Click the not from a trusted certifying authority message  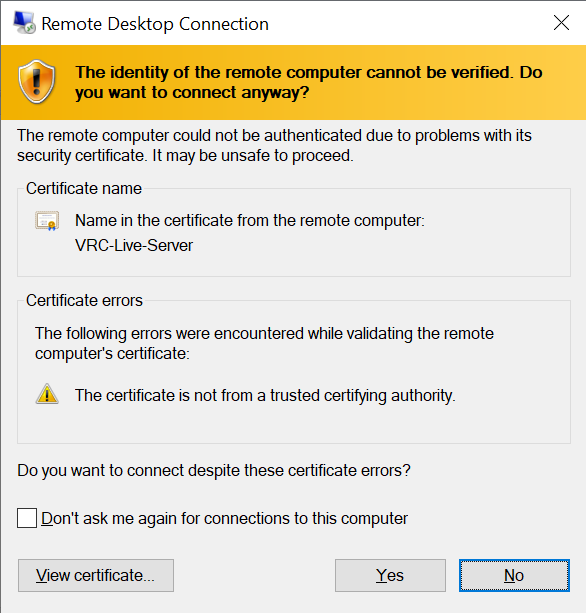(265, 396)
